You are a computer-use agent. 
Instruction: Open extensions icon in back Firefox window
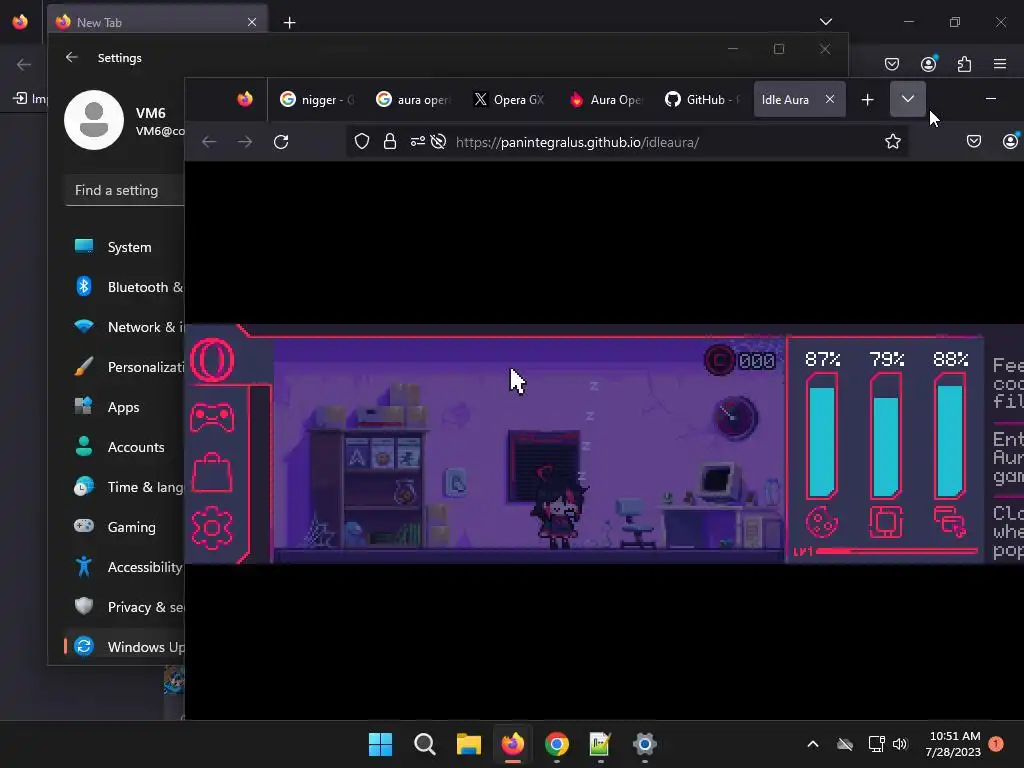tap(964, 64)
